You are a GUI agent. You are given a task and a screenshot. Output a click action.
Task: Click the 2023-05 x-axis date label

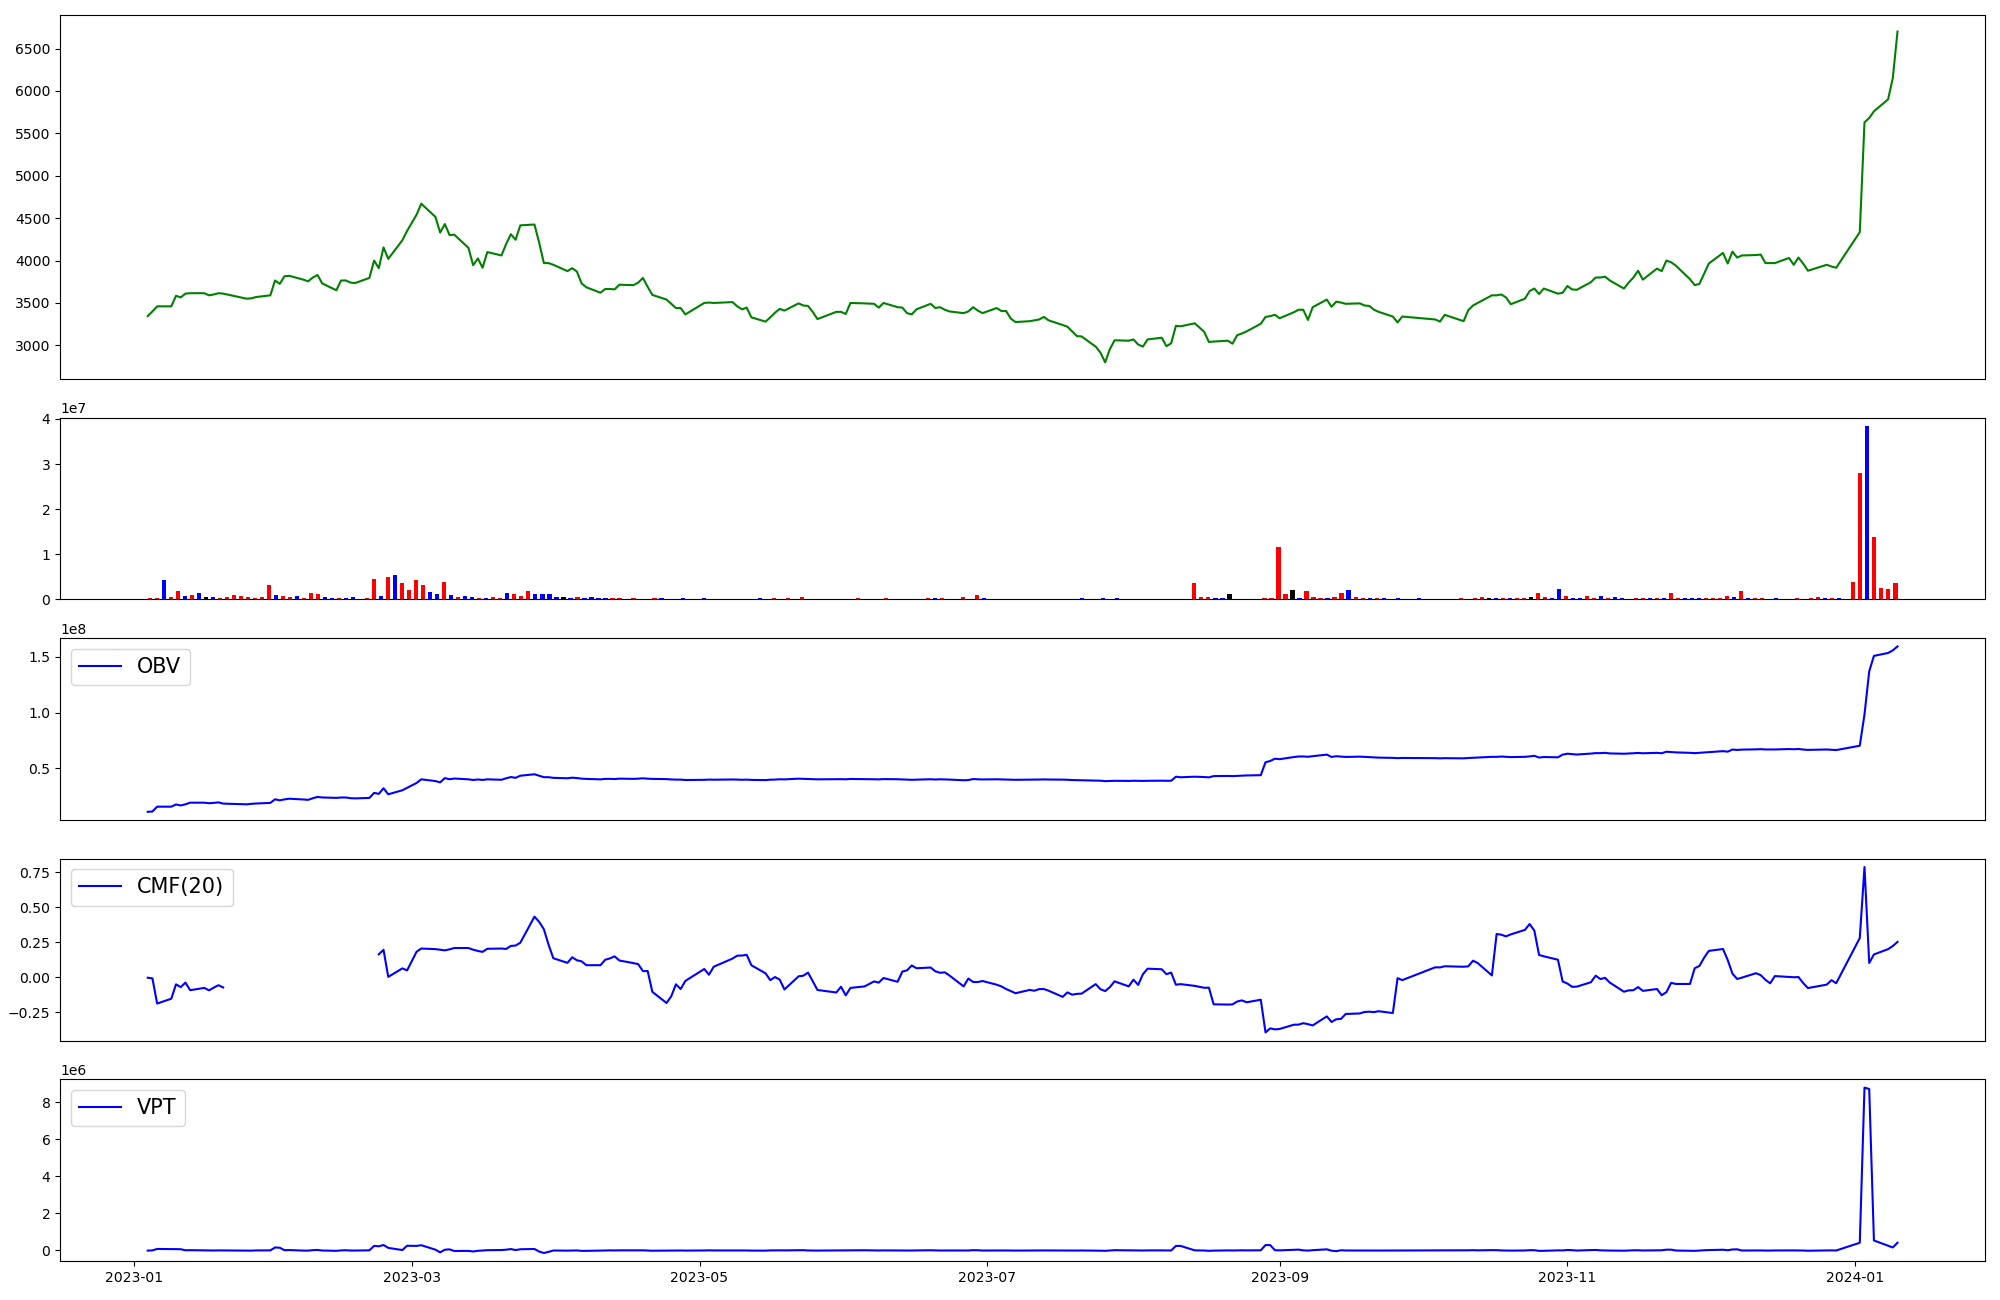699,1277
